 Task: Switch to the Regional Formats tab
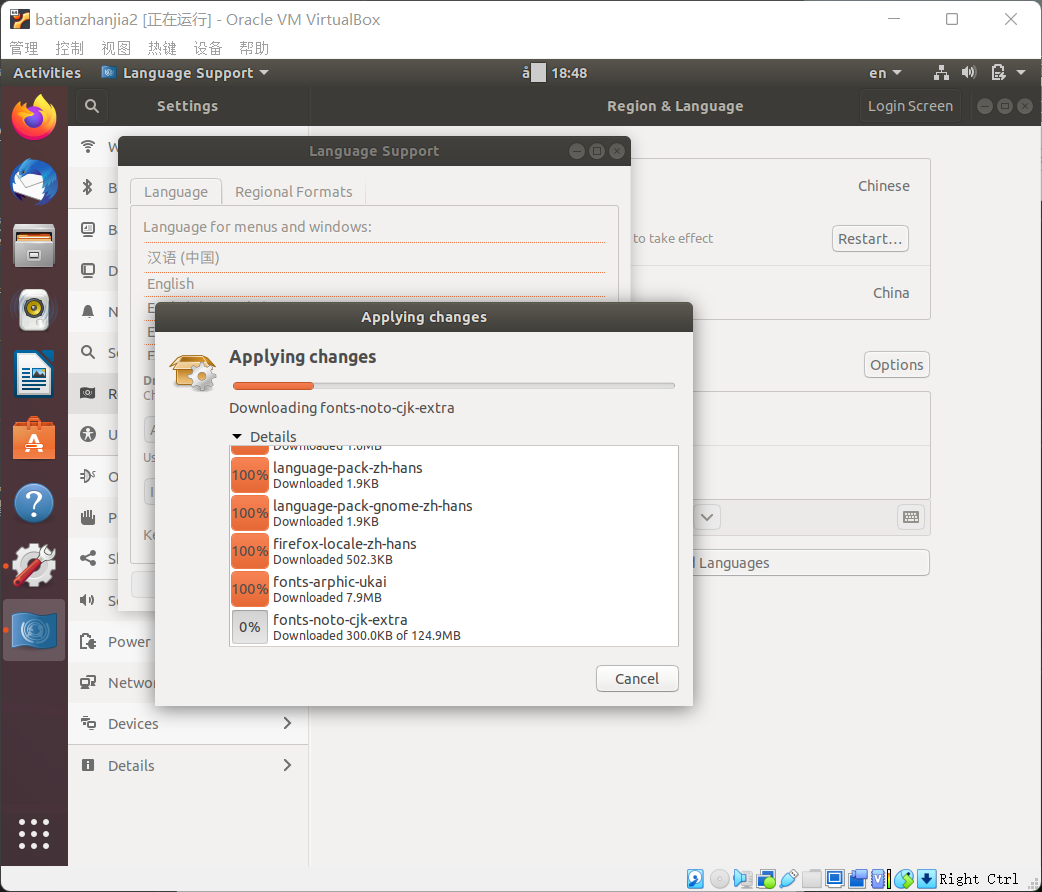(x=294, y=191)
